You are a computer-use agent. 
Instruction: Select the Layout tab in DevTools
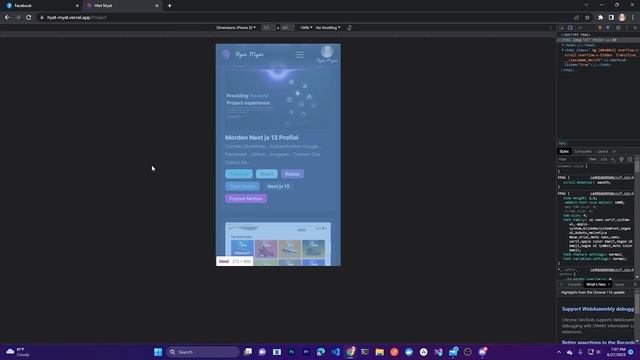click(x=603, y=151)
